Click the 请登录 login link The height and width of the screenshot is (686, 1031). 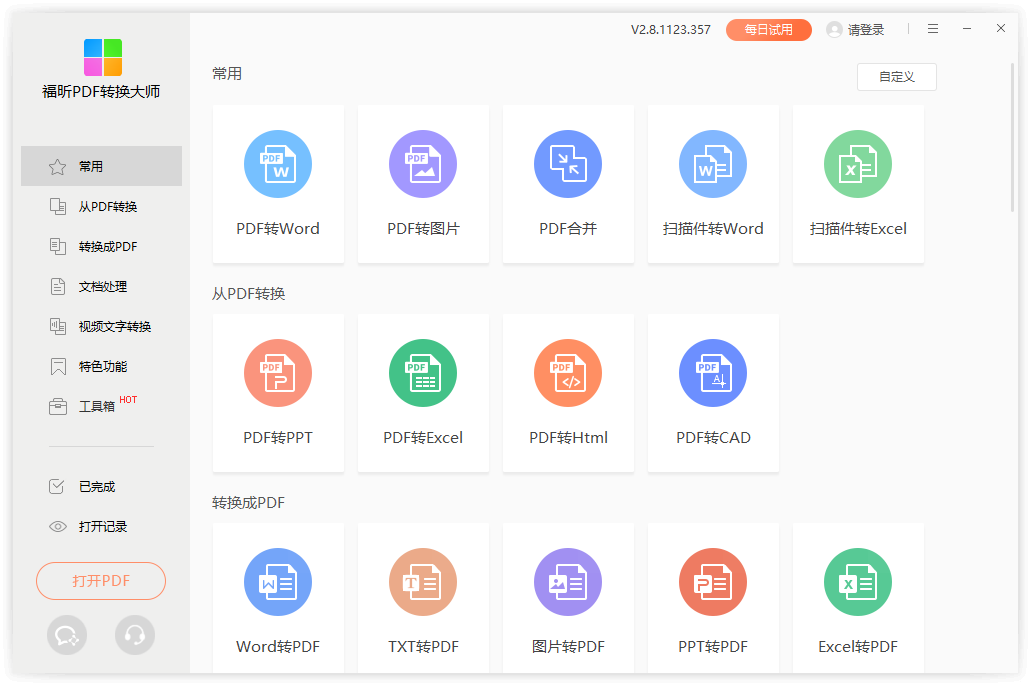coord(865,30)
